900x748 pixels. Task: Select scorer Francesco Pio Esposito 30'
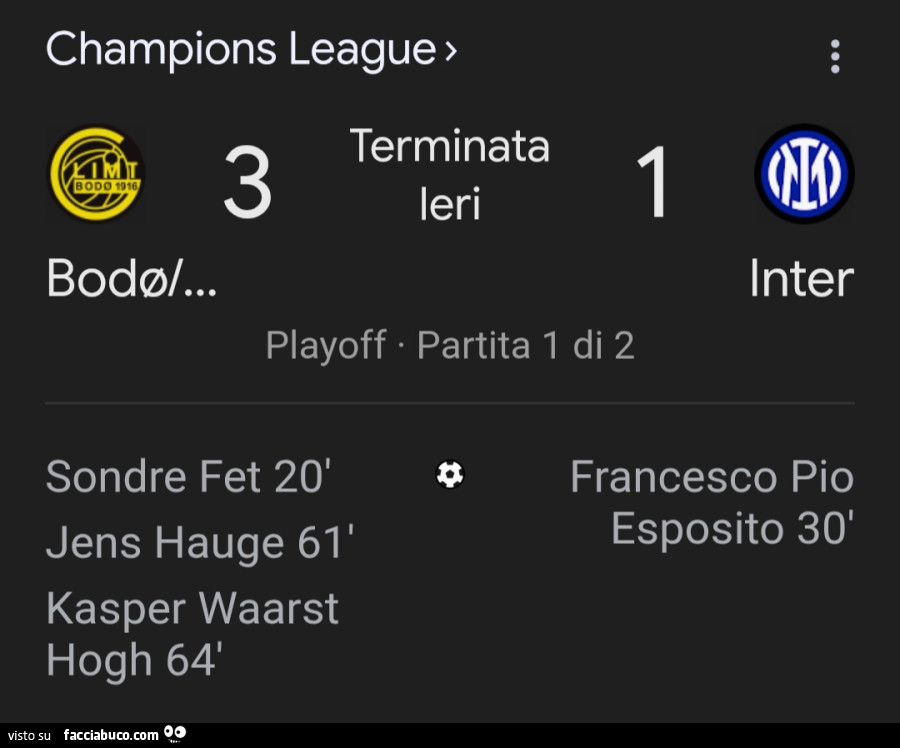[x=712, y=502]
